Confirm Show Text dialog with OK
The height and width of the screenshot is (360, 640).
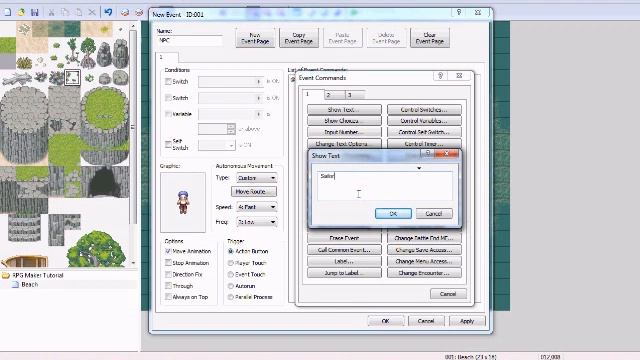pyautogui.click(x=393, y=213)
